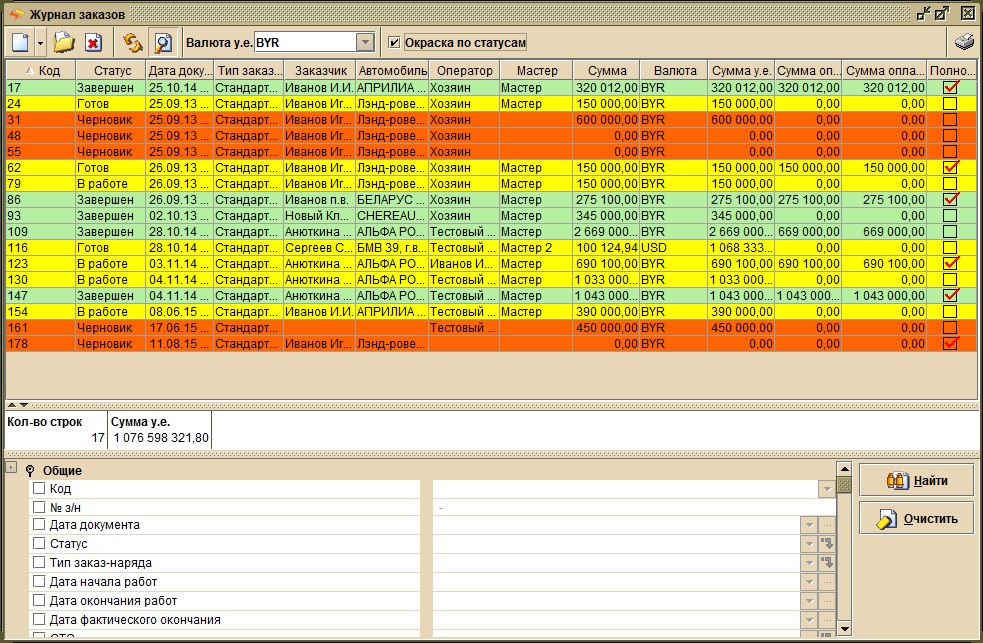This screenshot has height=643, width=983.
Task: Open the Тип заказ-наряда filter dropdown arrow
Action: click(809, 563)
